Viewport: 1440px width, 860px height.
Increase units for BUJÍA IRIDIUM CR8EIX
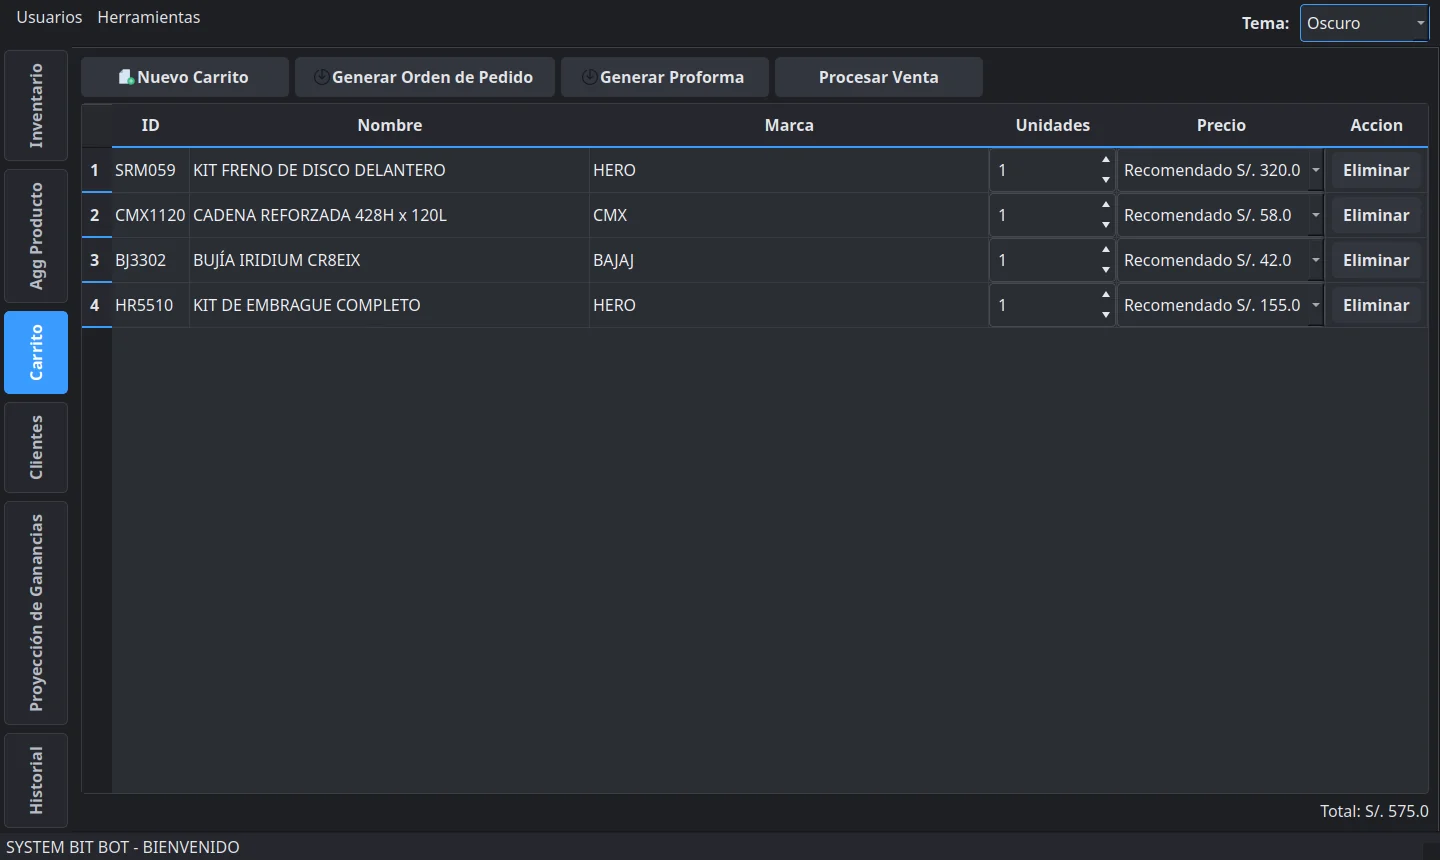pyautogui.click(x=1105, y=250)
